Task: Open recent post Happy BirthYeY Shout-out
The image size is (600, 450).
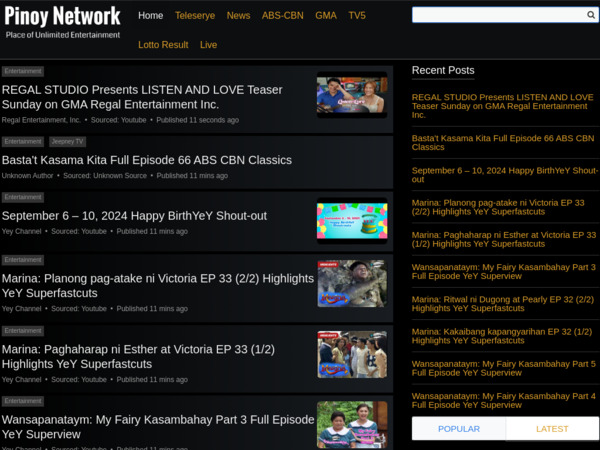Action: pos(505,175)
